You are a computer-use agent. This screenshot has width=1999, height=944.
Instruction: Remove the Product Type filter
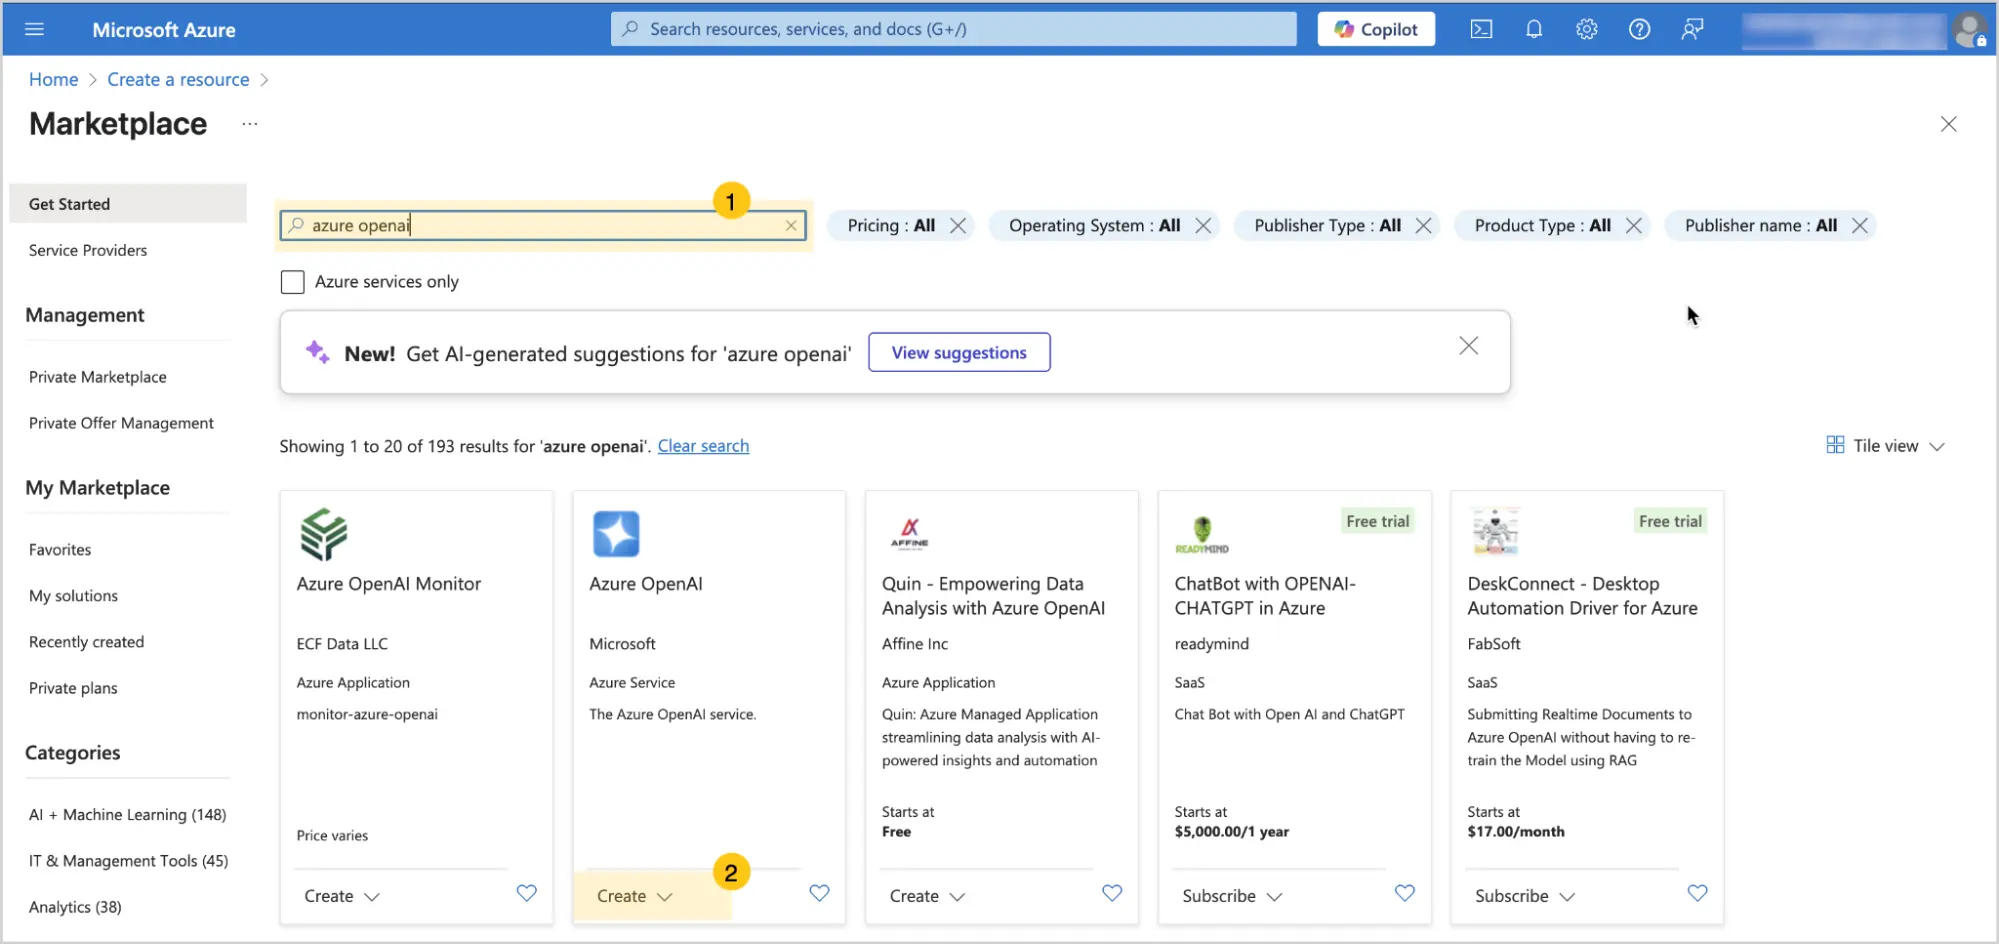[1633, 226]
